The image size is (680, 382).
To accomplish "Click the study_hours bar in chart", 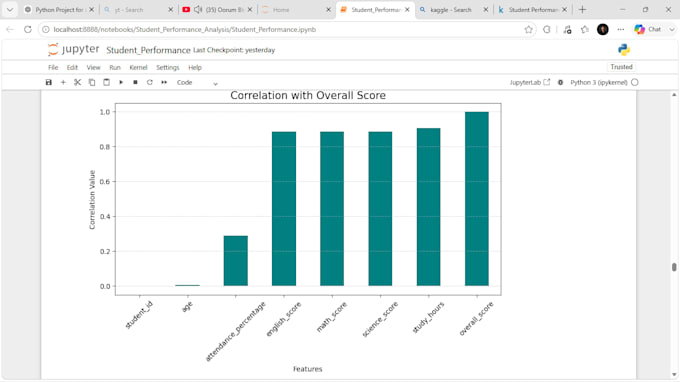I will coord(428,207).
